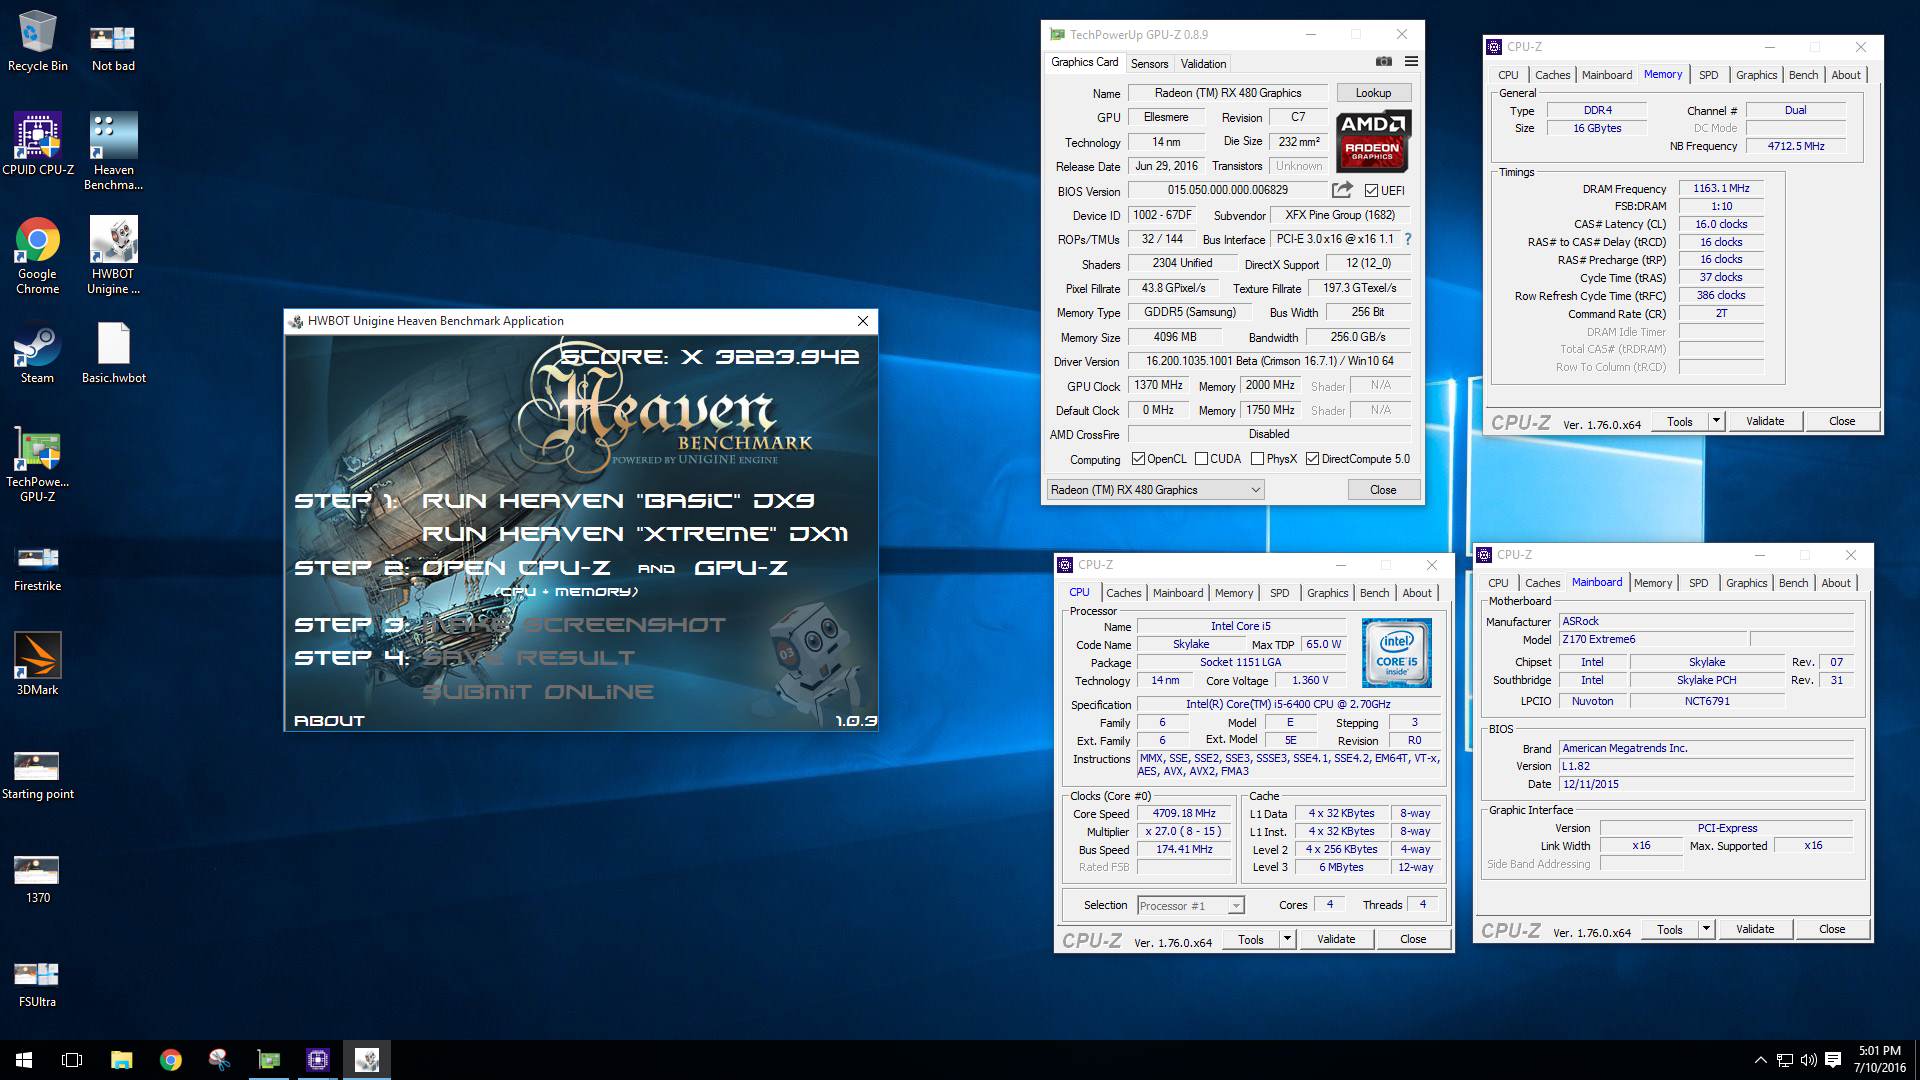Launch Heaven Benchmark desktop shortcut

tap(113, 151)
